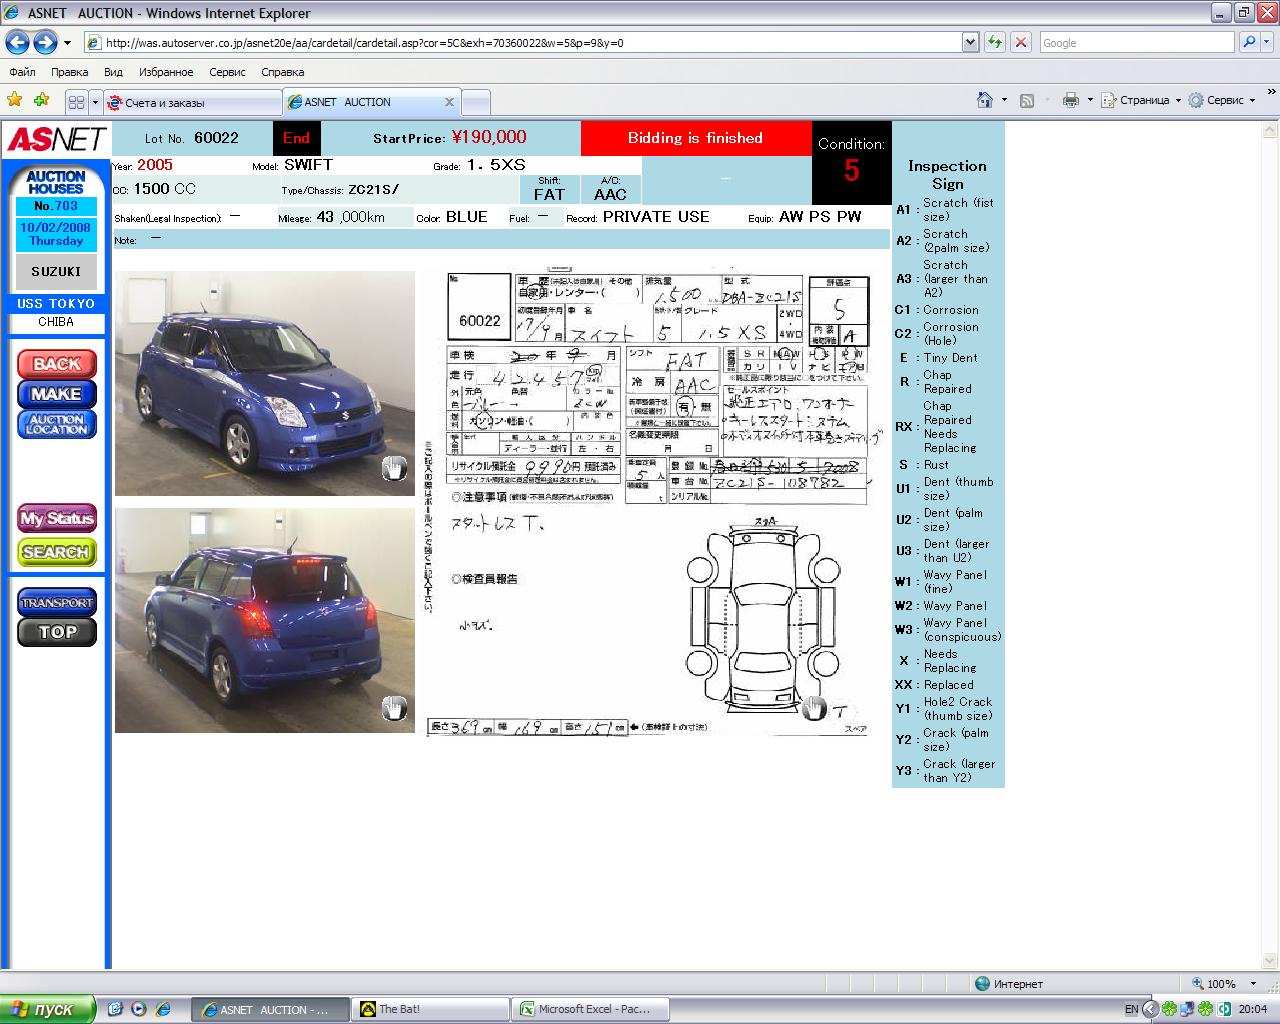Click the StartPrice ¥190,000 text

click(x=449, y=138)
